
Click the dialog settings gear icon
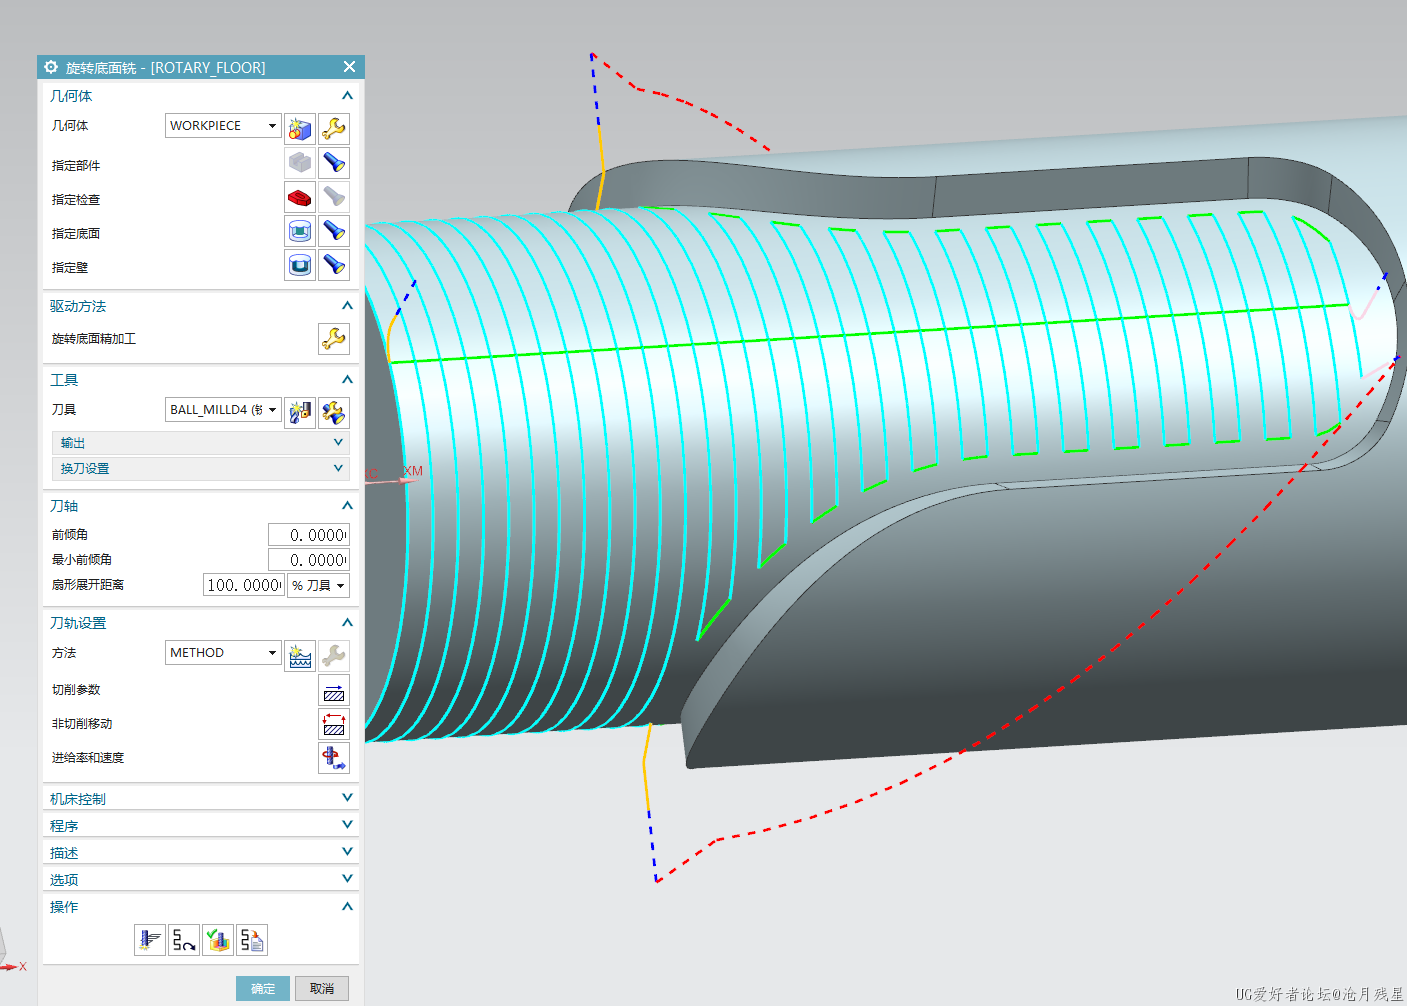click(x=51, y=67)
